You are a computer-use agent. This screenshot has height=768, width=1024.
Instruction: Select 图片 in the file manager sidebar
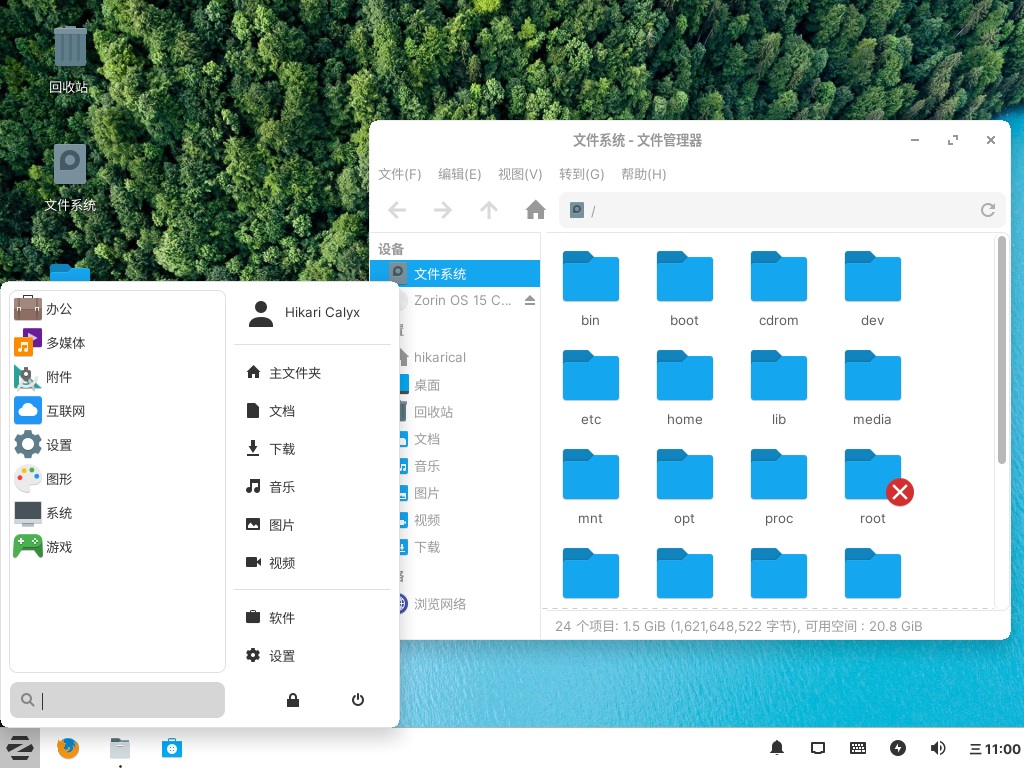tap(427, 492)
